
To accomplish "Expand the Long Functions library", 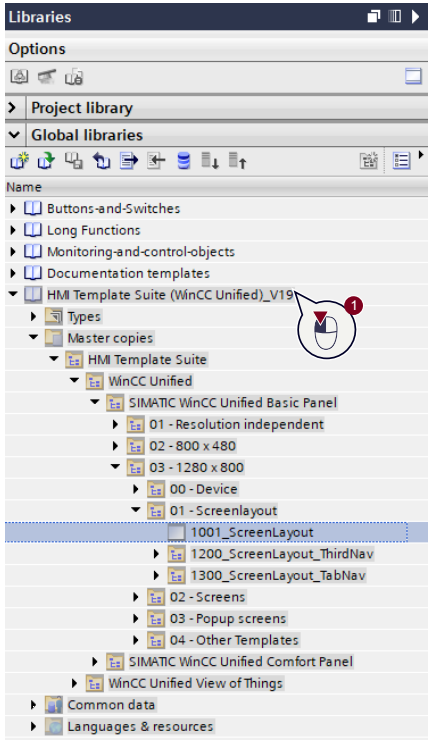I will tap(13, 230).
